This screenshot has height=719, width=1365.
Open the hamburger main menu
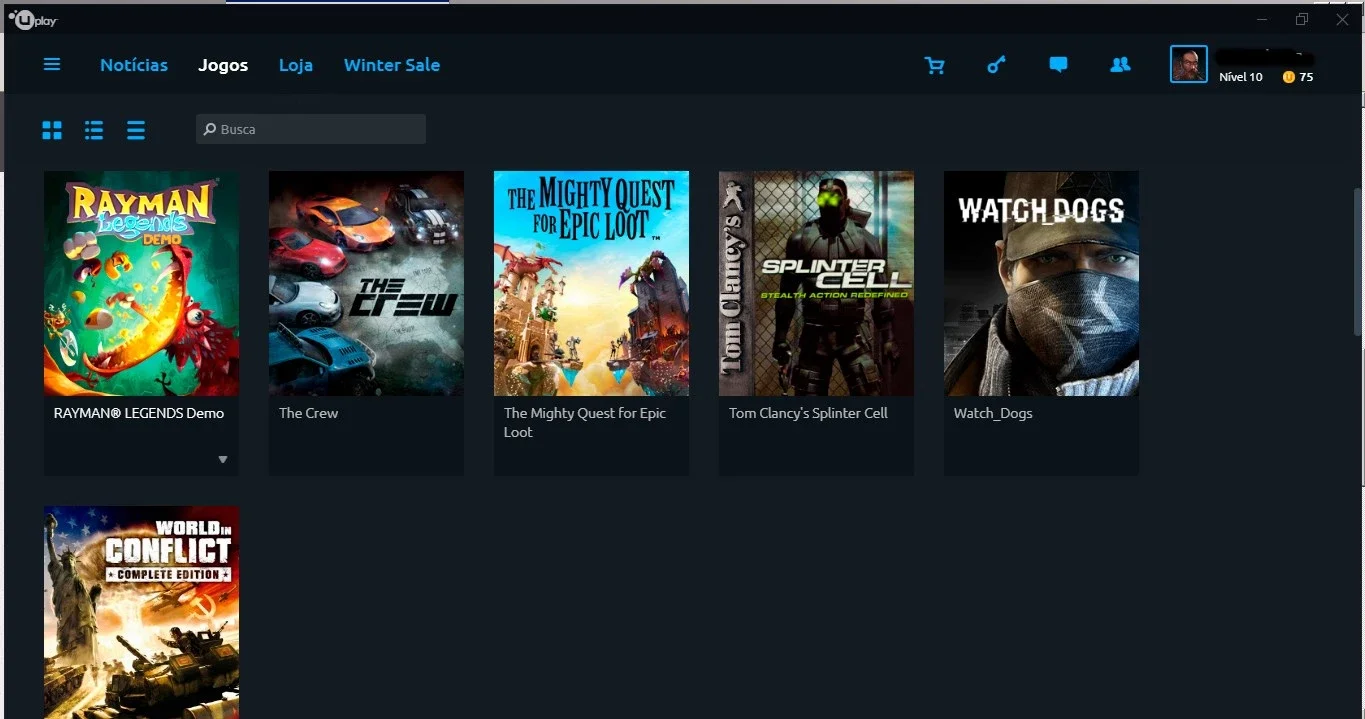click(x=52, y=64)
